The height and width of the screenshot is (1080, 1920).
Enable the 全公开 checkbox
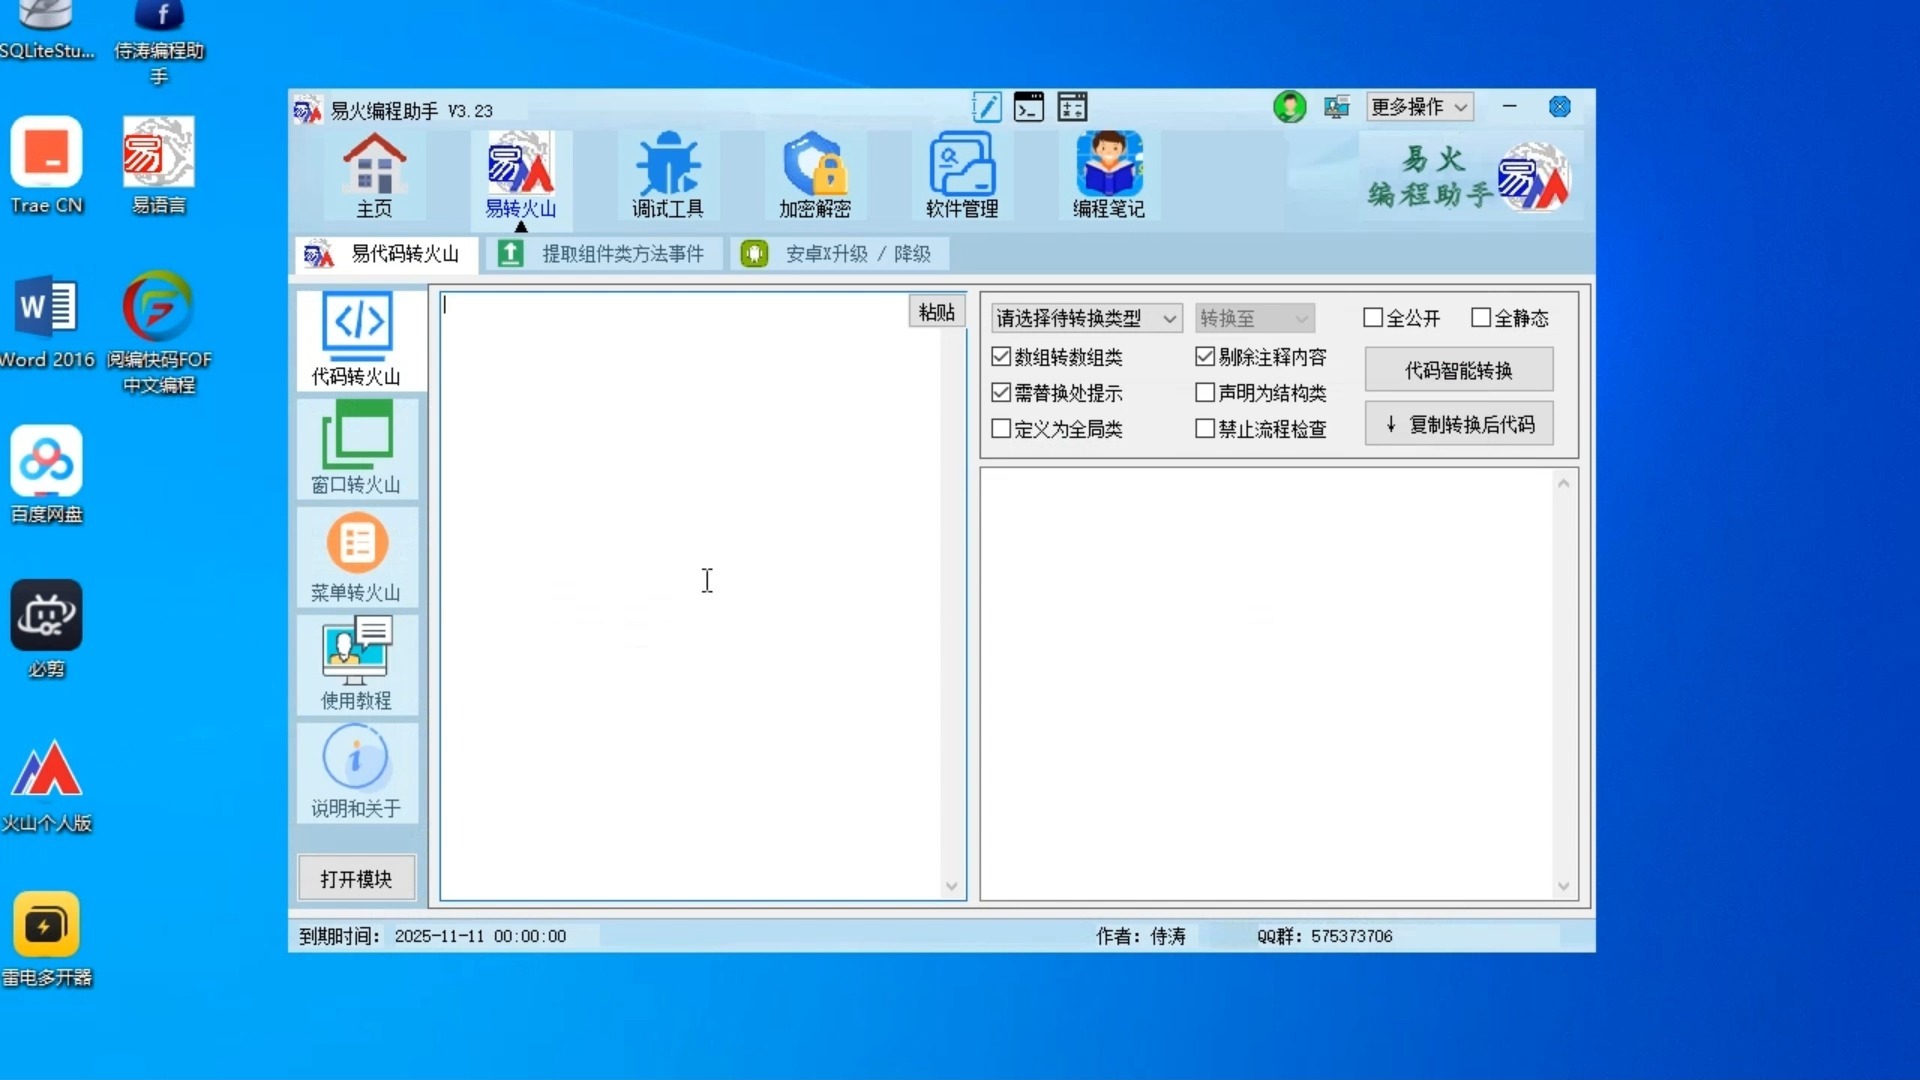tap(1373, 318)
